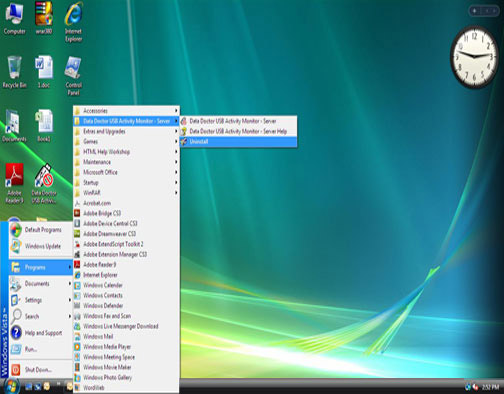Highlight Data Doctor USB Activity Monitor folder entry
The image size is (504, 394).
click(x=126, y=121)
